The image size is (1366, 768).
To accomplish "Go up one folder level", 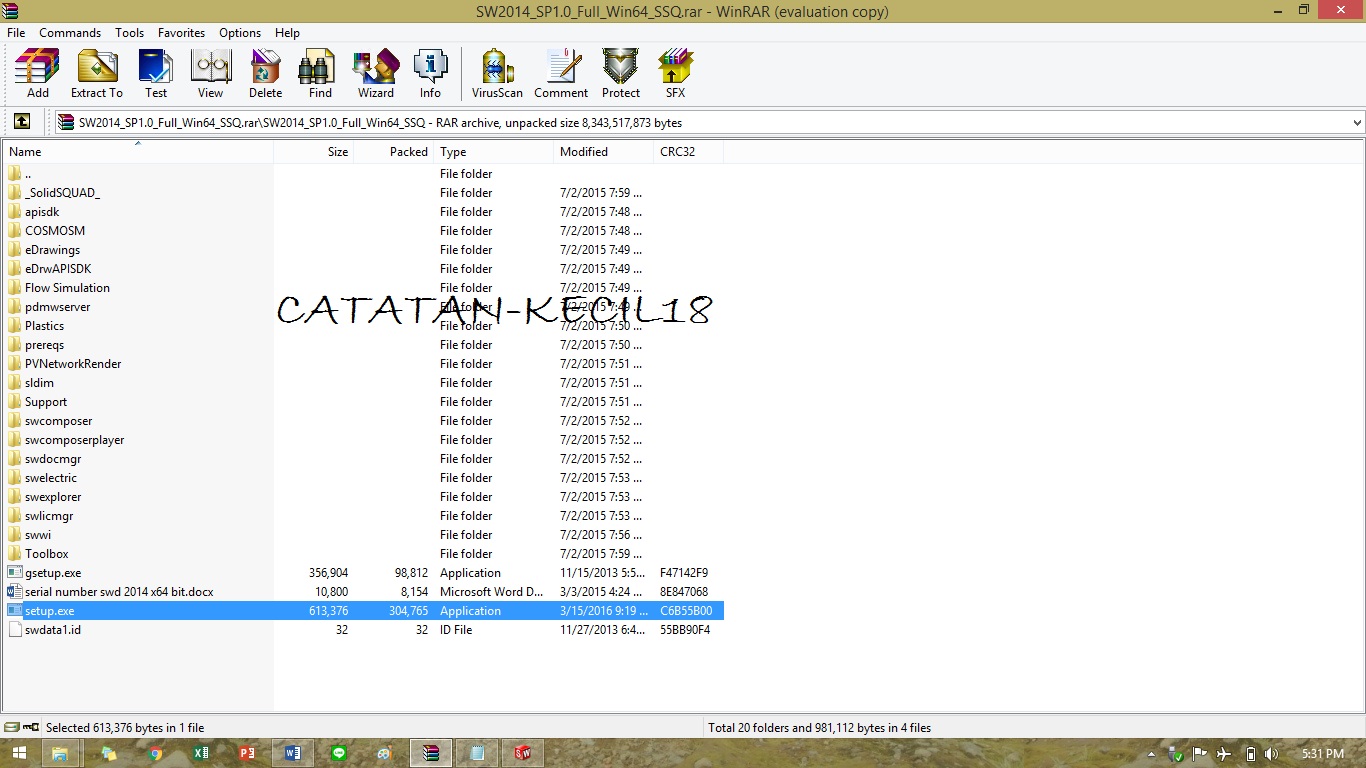I will [x=22, y=122].
